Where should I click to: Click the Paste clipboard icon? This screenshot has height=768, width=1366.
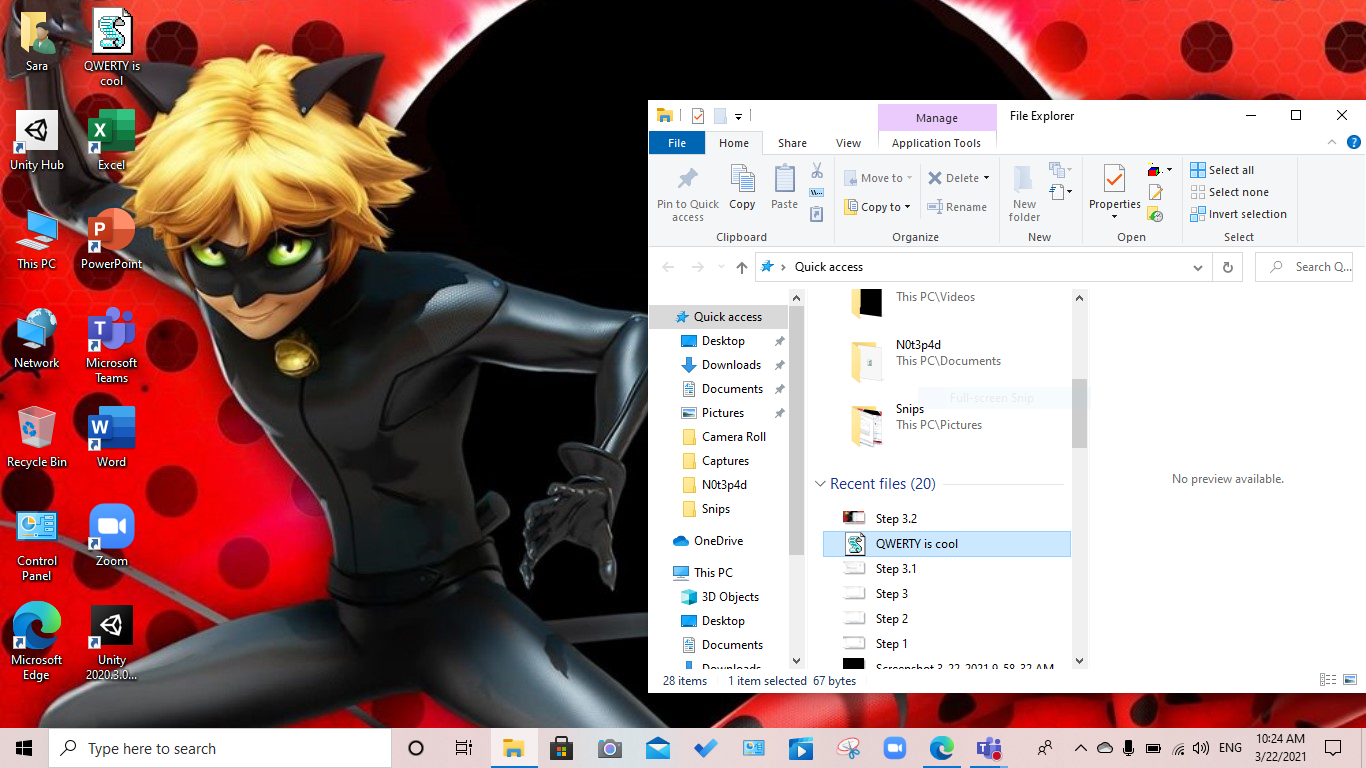(x=785, y=179)
